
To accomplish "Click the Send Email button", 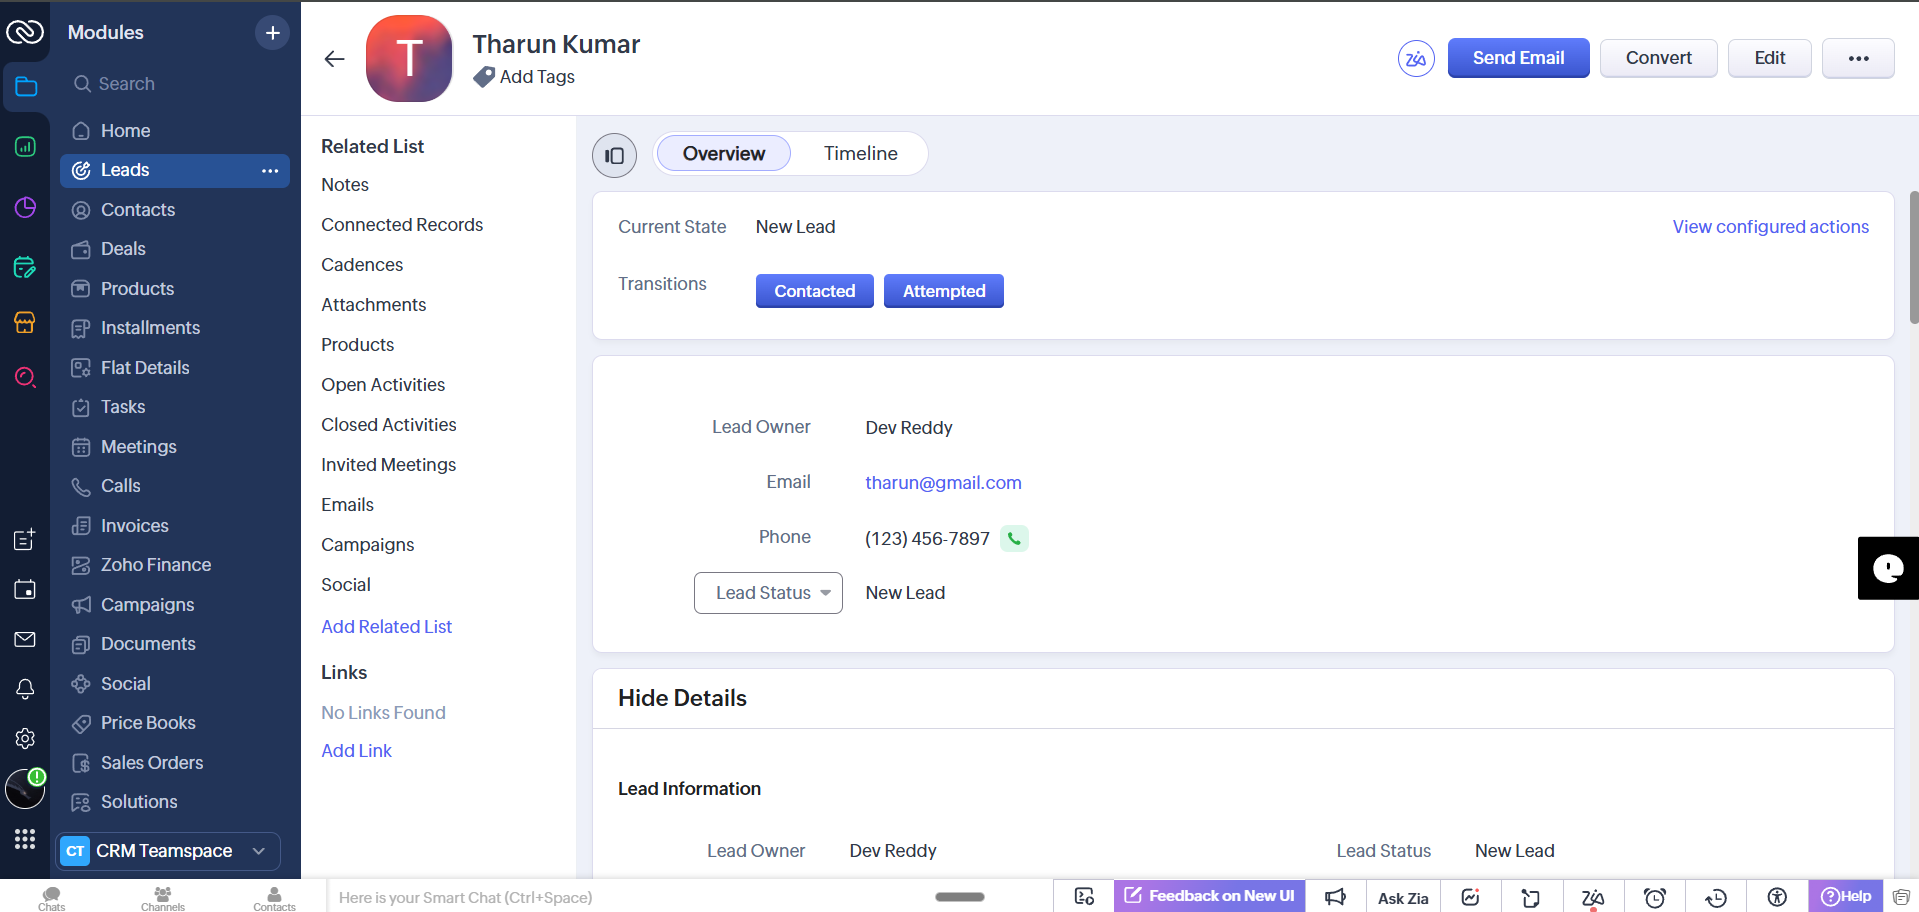I will pyautogui.click(x=1517, y=59).
